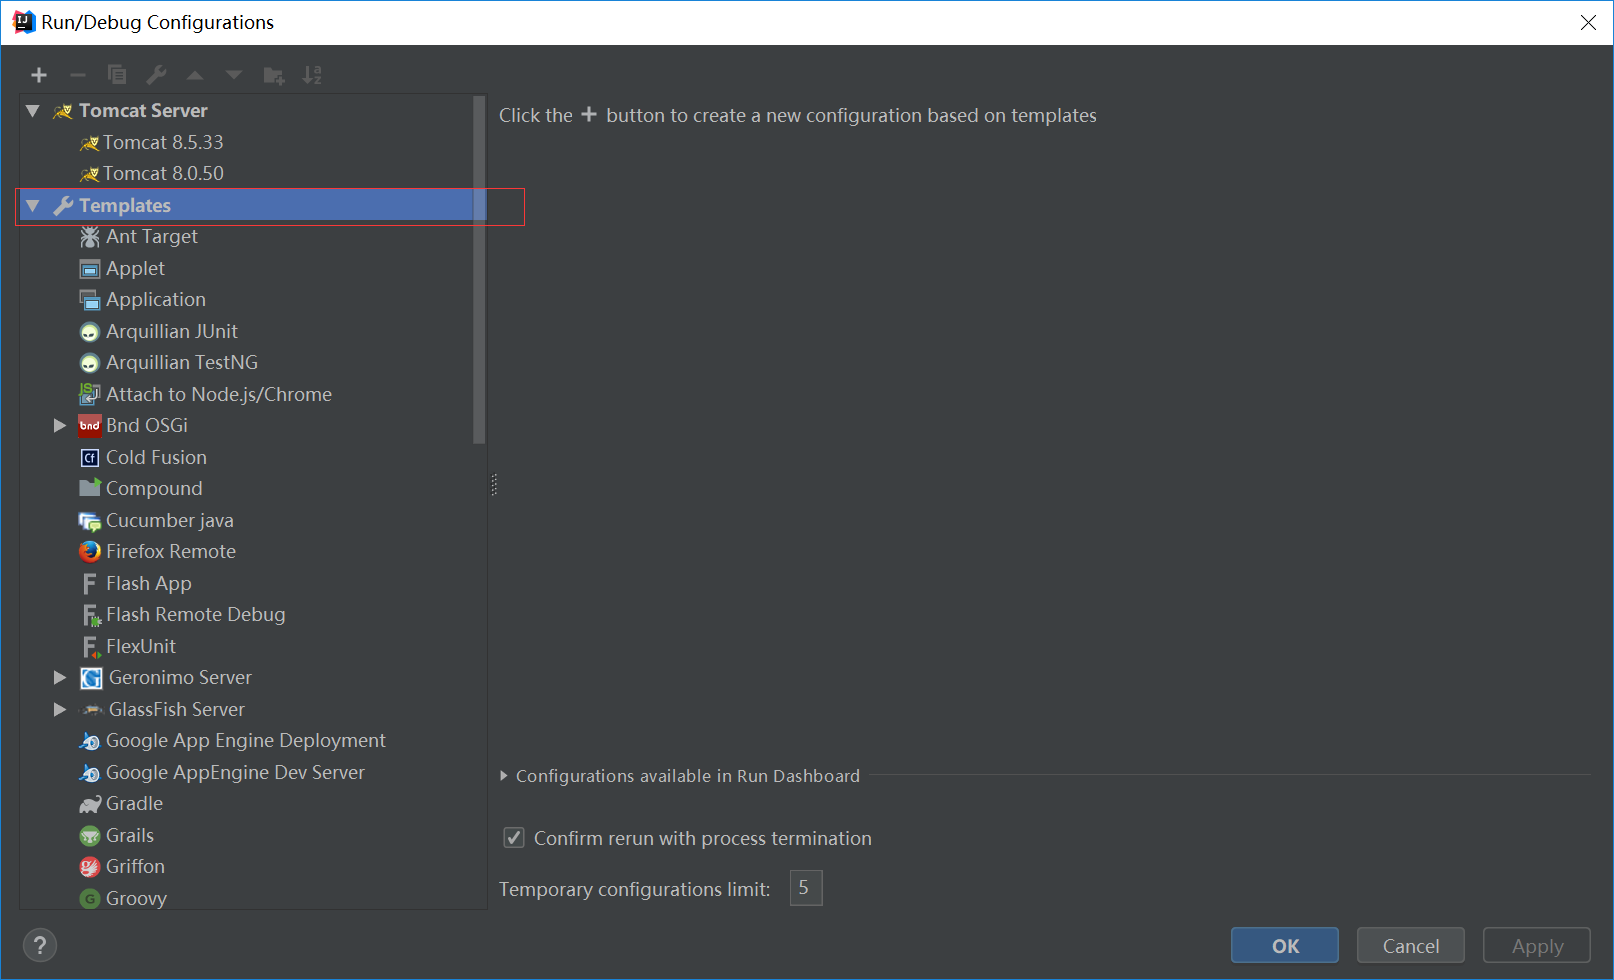Click the Cold Fusion cf icon

(x=90, y=458)
